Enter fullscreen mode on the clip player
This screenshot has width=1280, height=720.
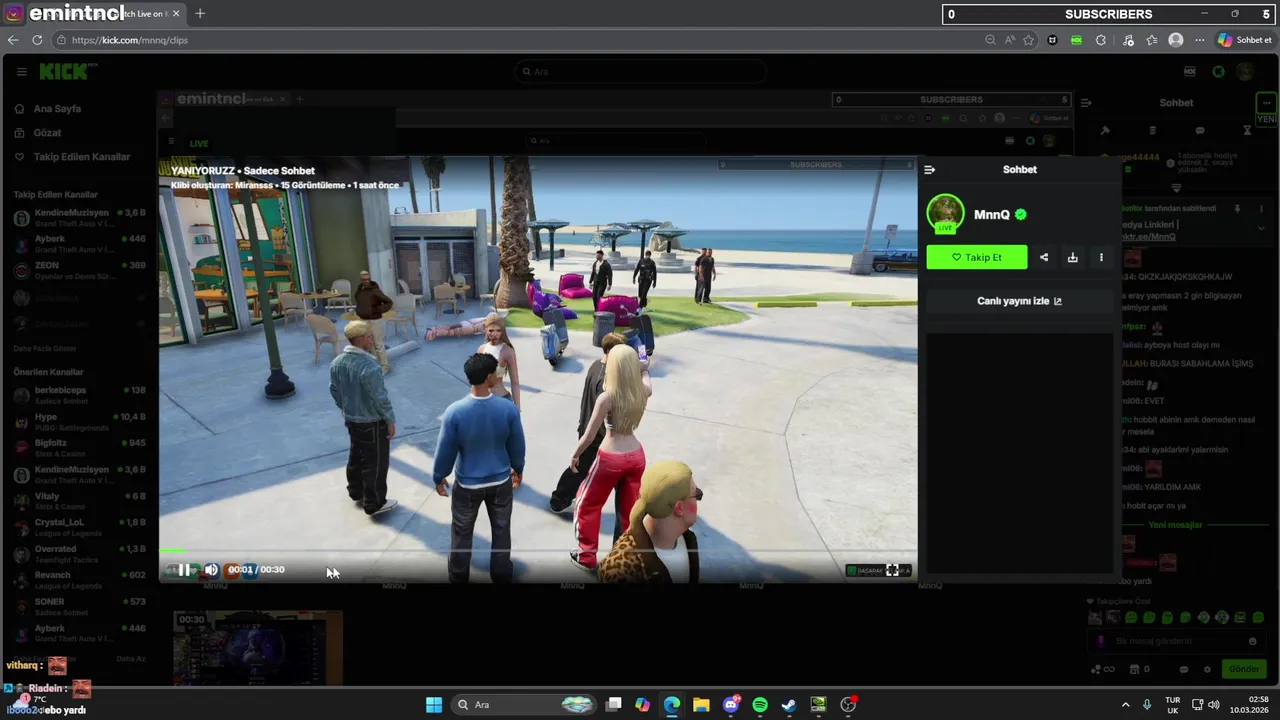[x=892, y=570]
